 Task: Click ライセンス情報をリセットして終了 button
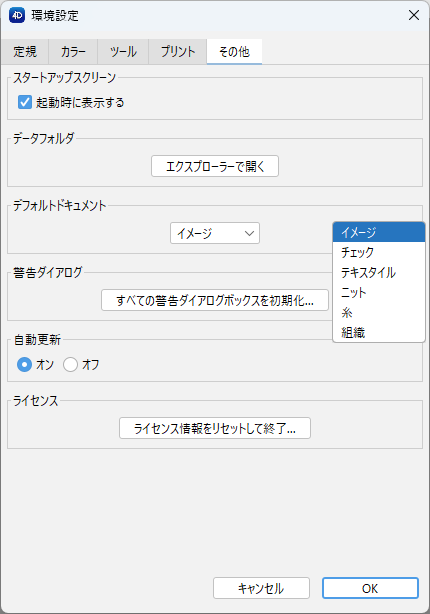coord(215,428)
